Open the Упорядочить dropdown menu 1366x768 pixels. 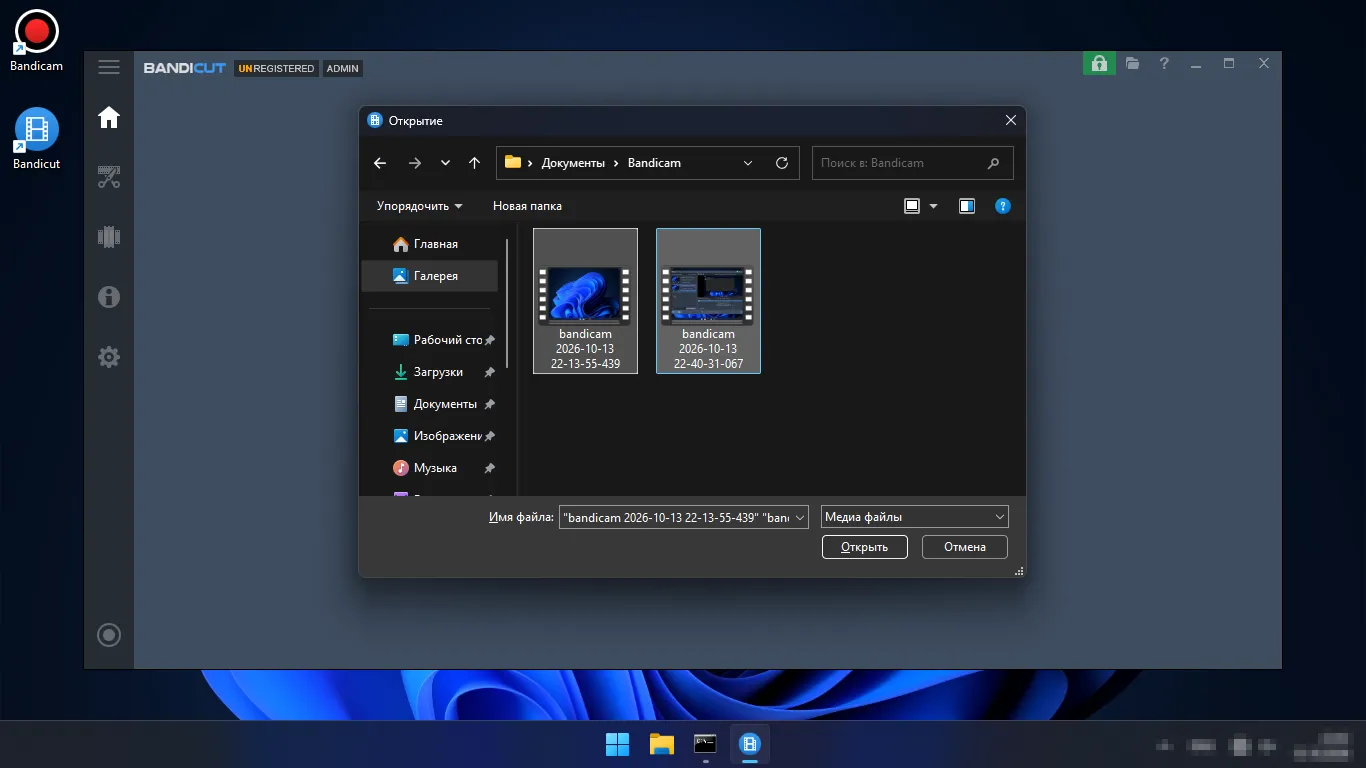point(420,206)
